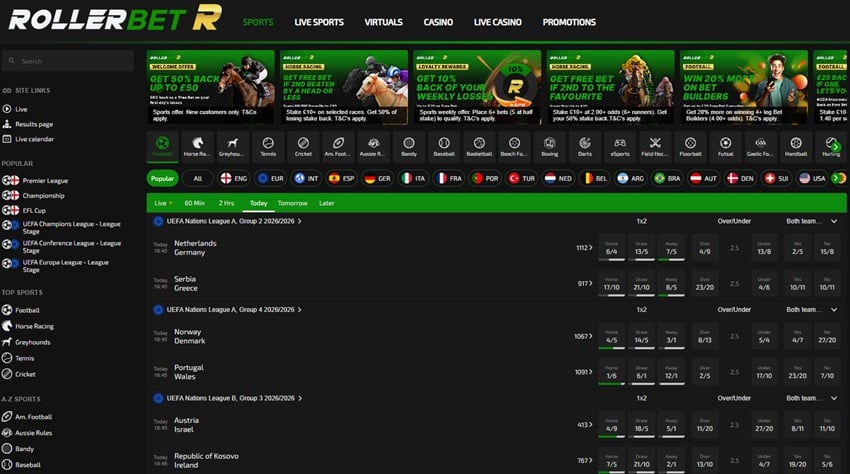This screenshot has height=474, width=850.
Task: Select Handball in the sports carousel
Action: click(796, 146)
